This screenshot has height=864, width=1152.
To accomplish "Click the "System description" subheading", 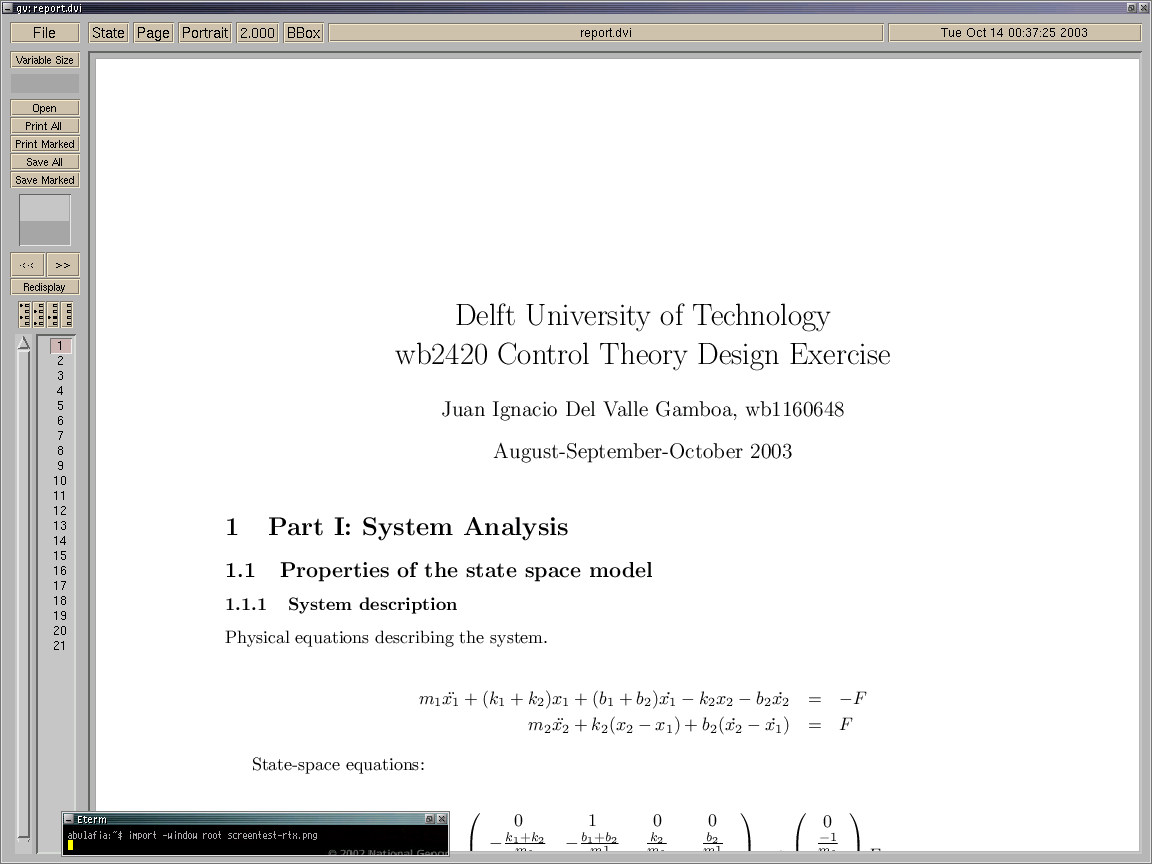I will 372,605.
